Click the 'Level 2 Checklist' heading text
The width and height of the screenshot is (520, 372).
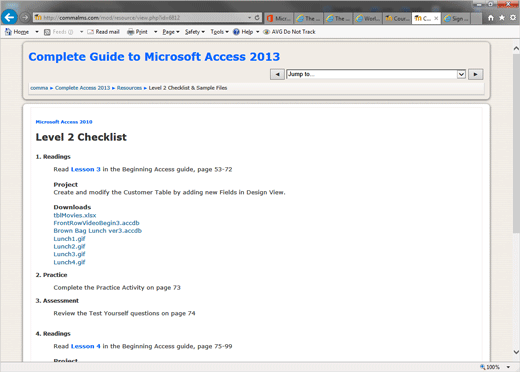81,137
